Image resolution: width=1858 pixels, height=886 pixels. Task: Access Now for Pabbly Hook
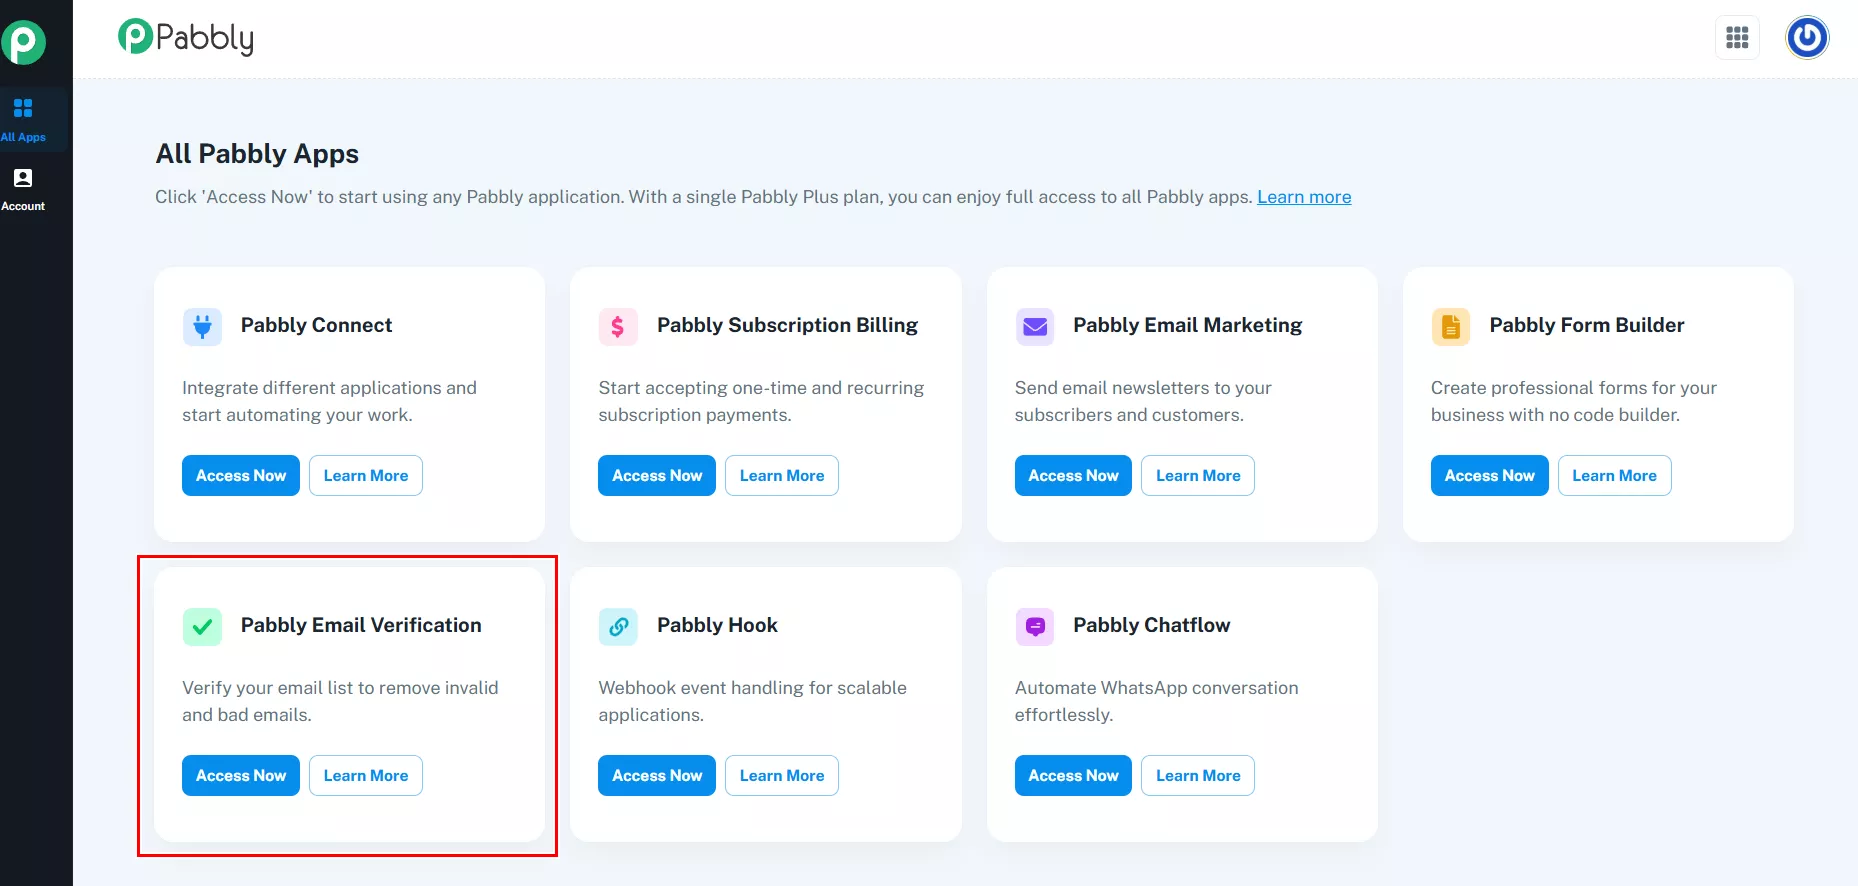(657, 775)
